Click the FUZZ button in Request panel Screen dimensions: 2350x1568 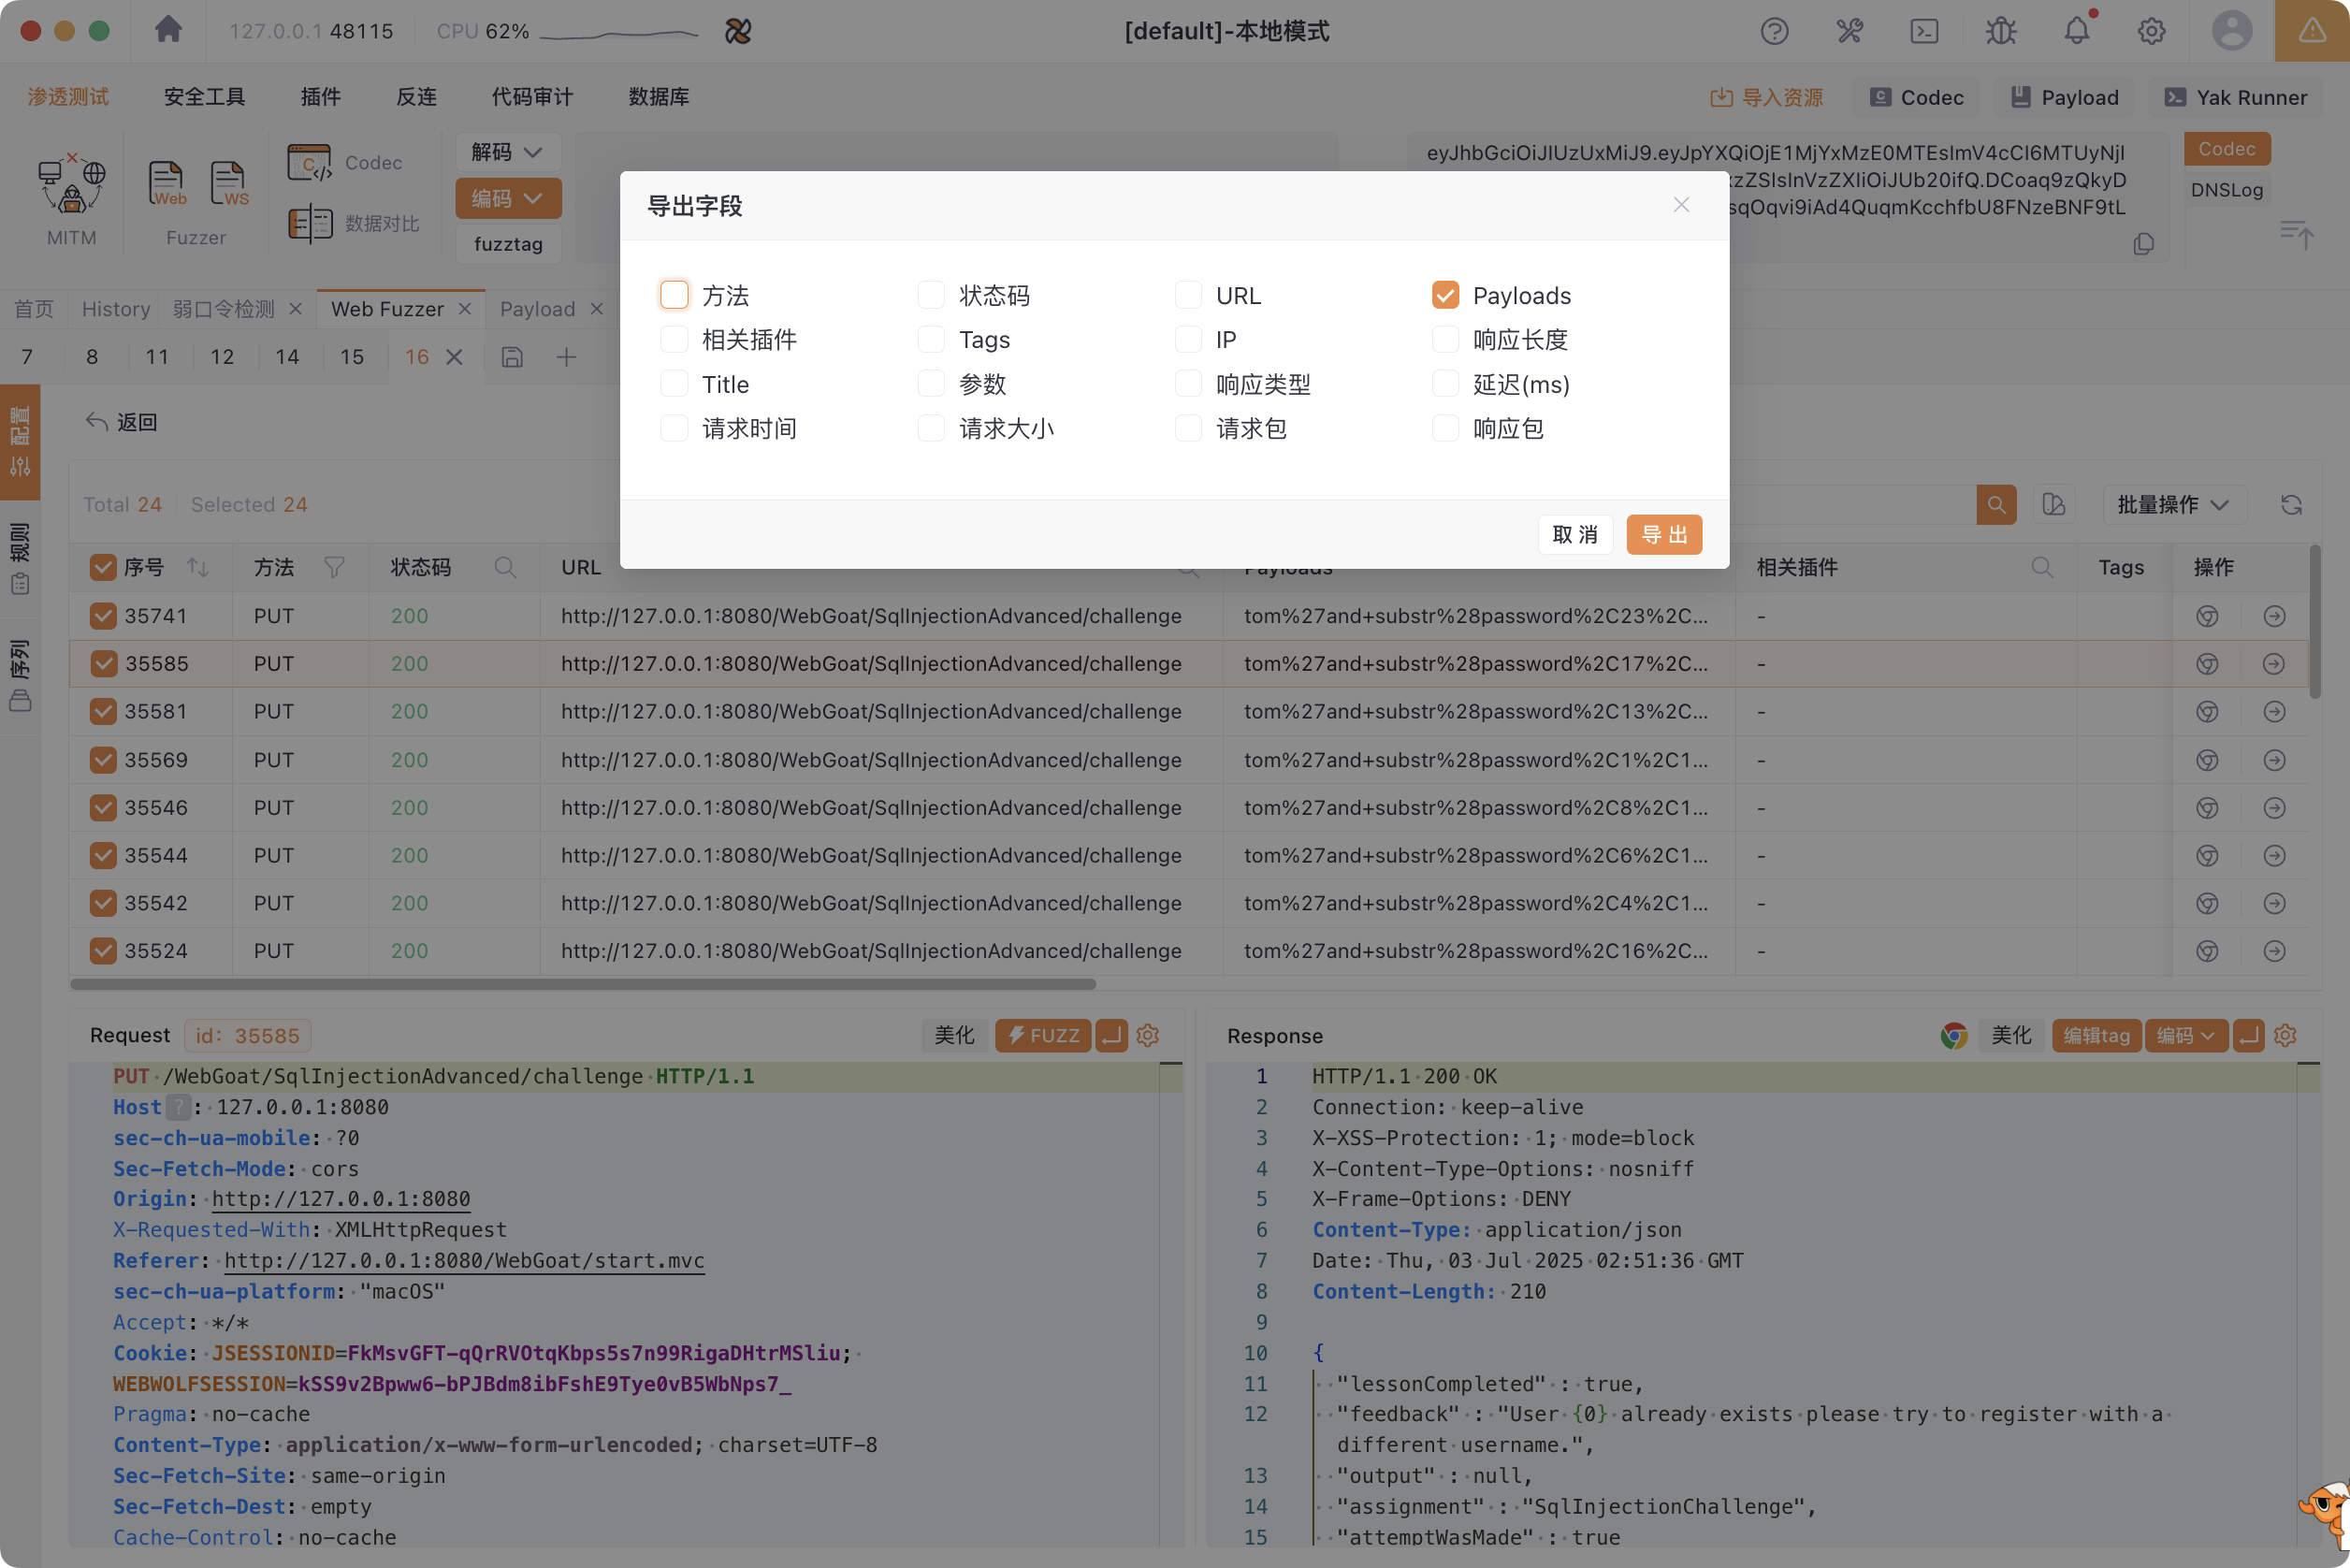point(1043,1035)
